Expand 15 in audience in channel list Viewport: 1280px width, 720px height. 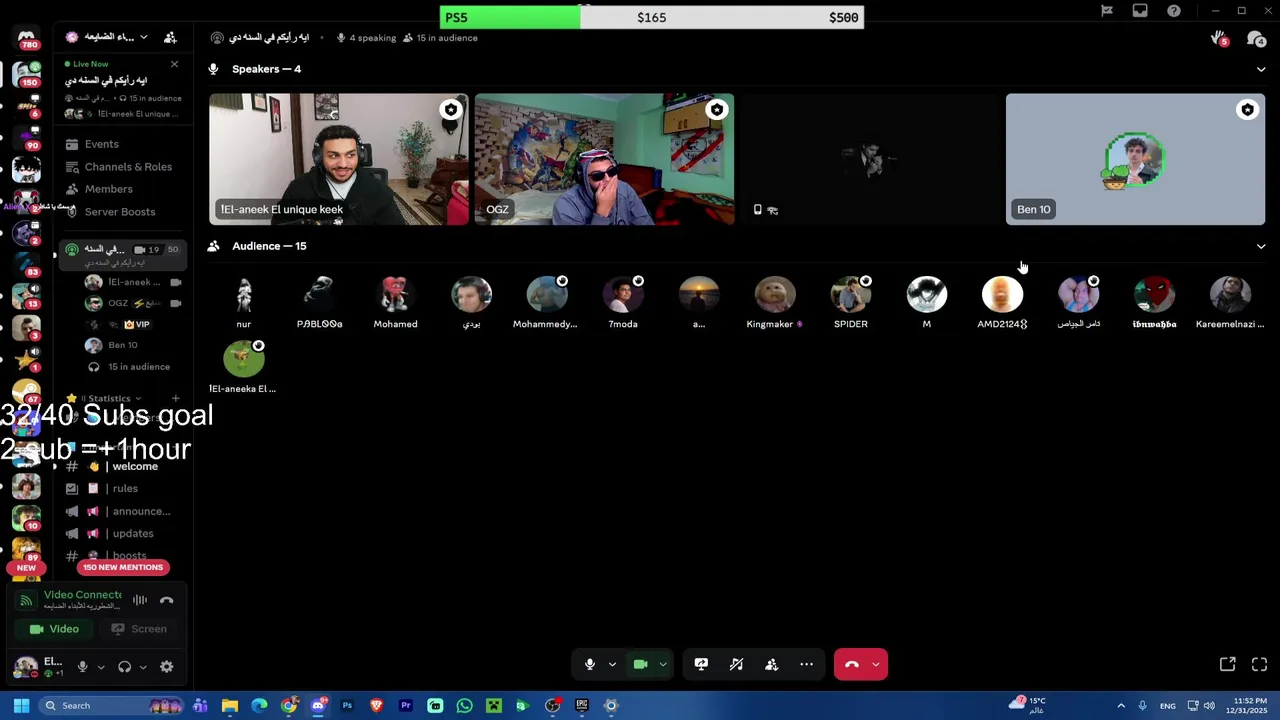138,367
